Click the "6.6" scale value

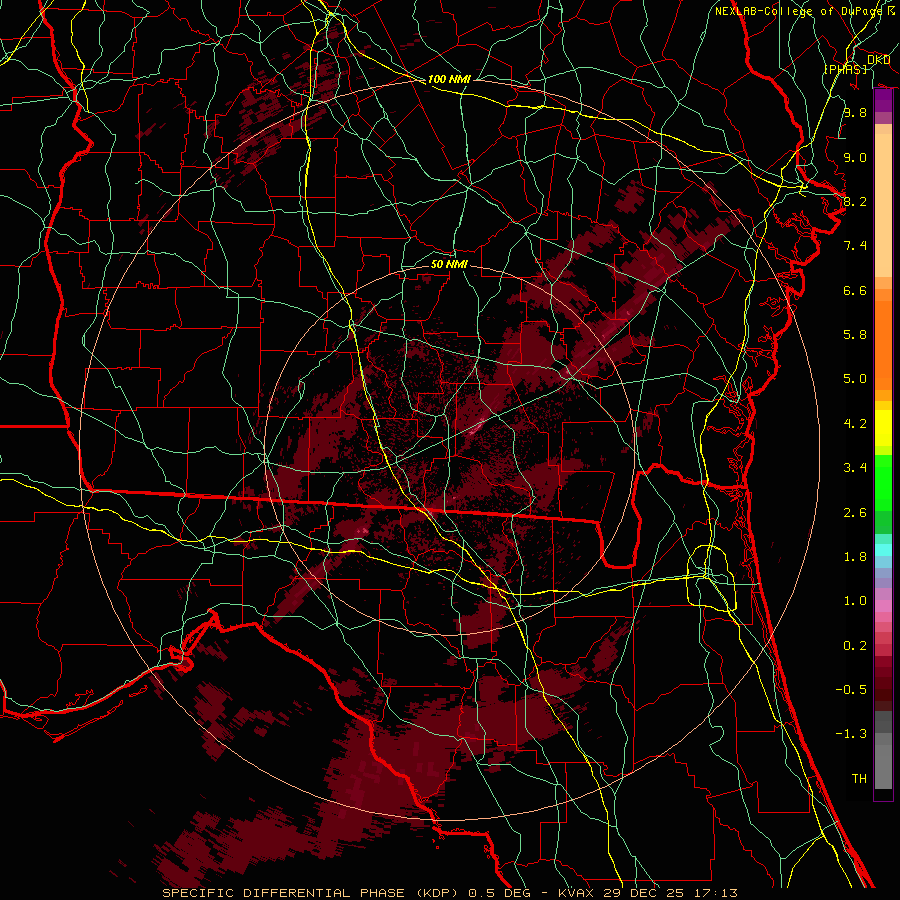(x=855, y=290)
